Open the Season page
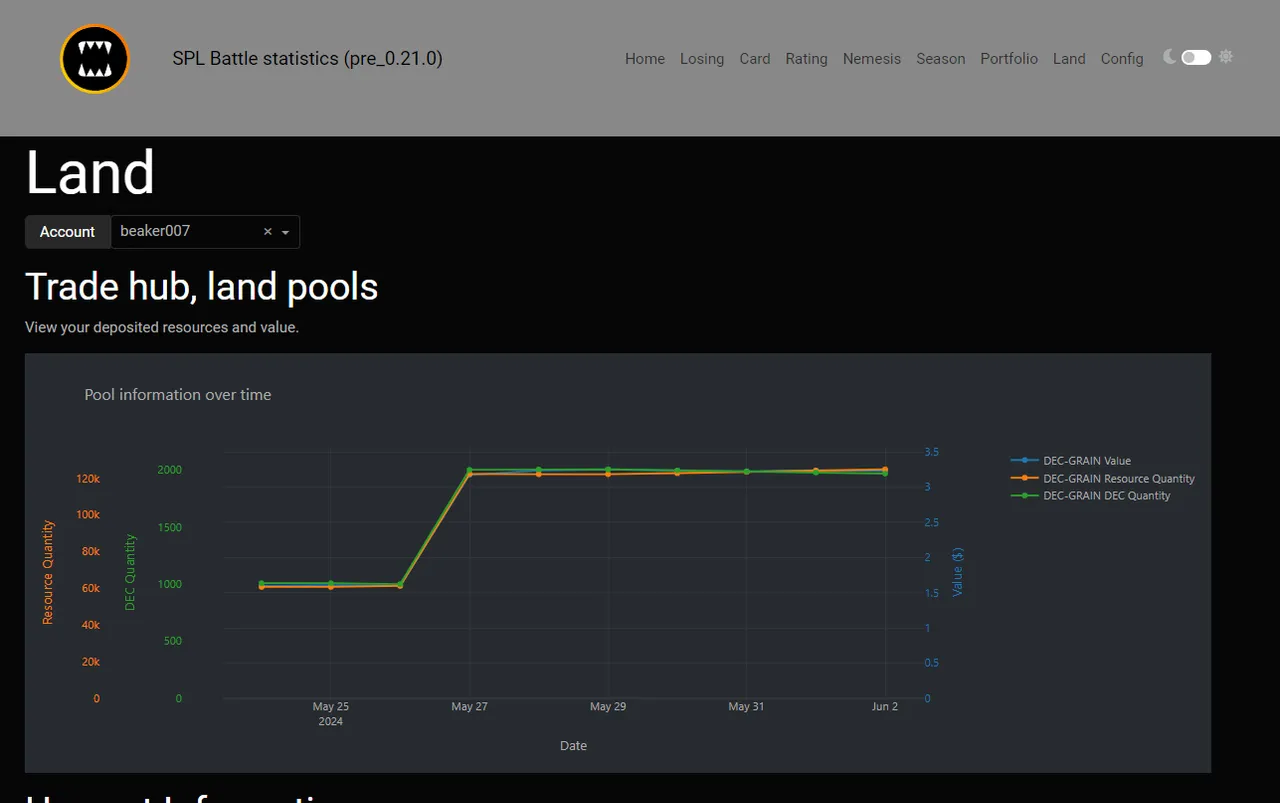1280x803 pixels. [941, 59]
